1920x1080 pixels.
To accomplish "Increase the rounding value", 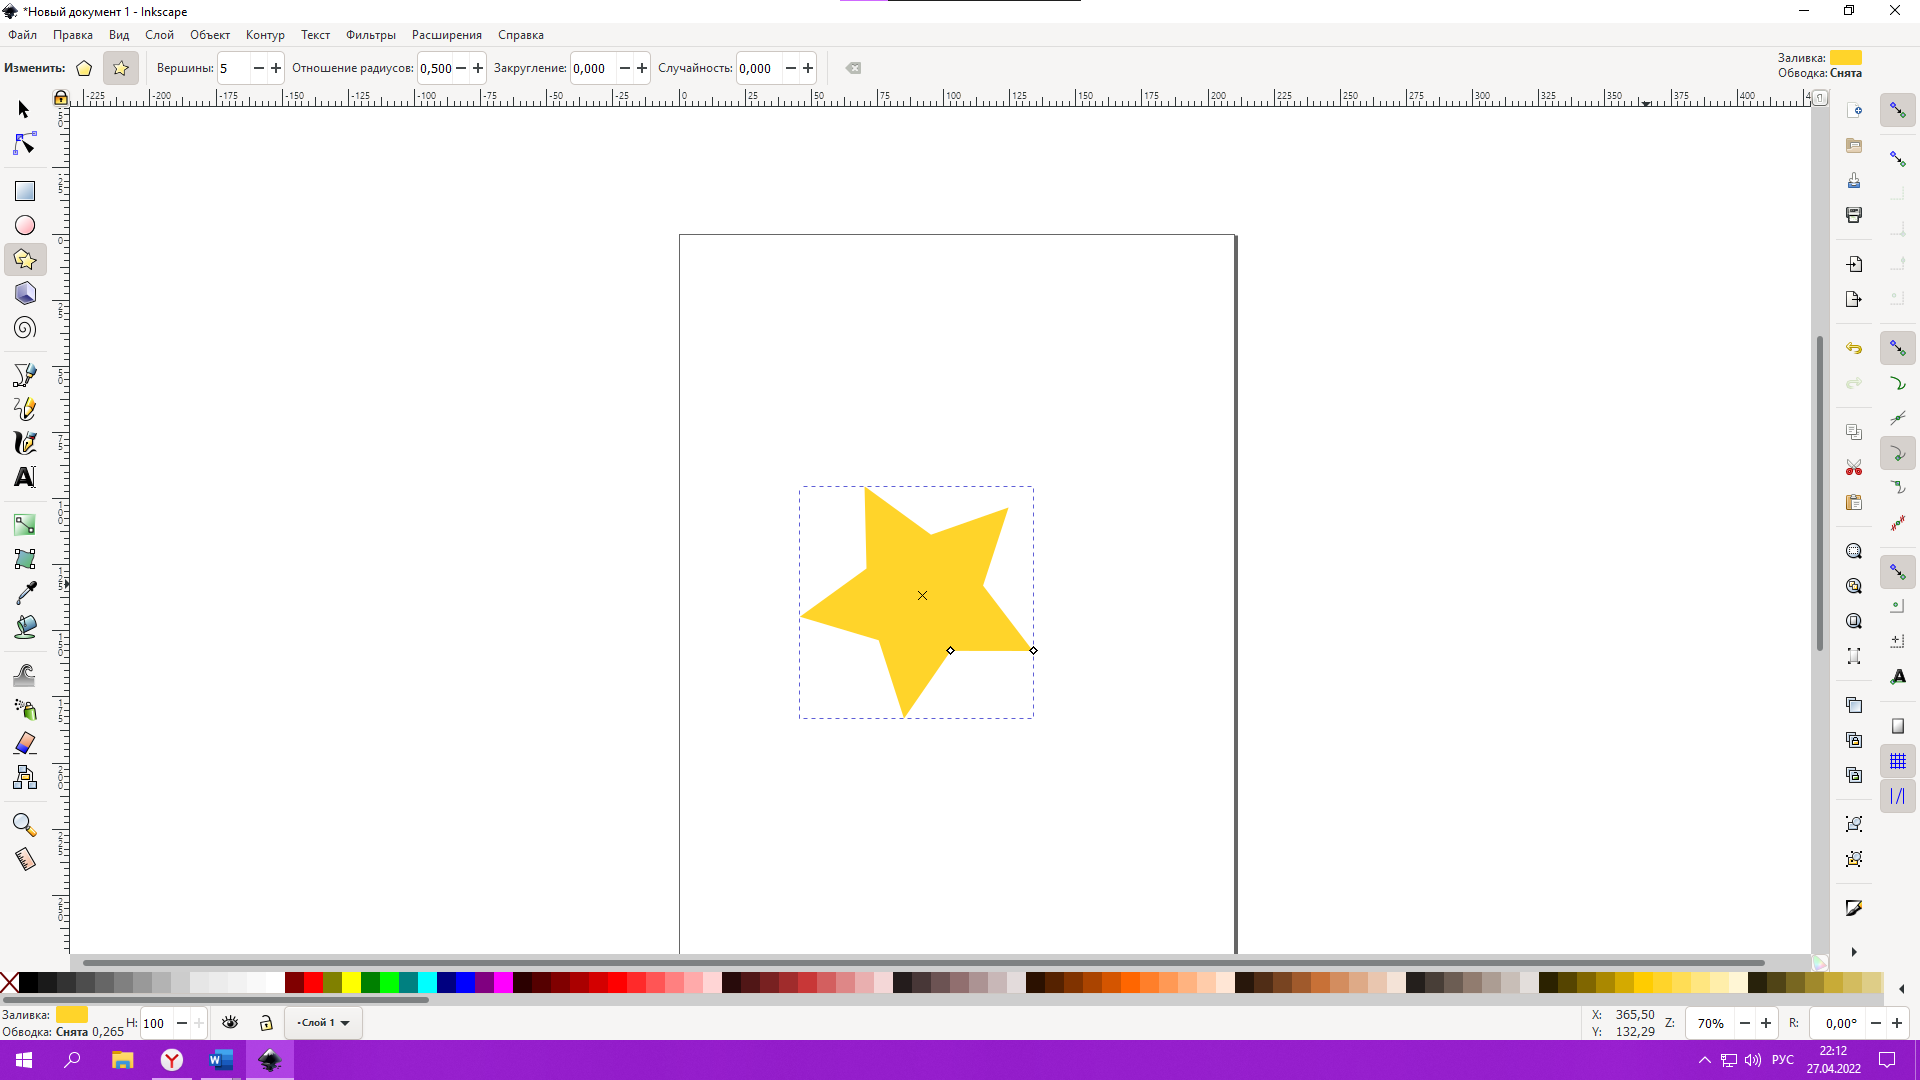I will pyautogui.click(x=642, y=68).
